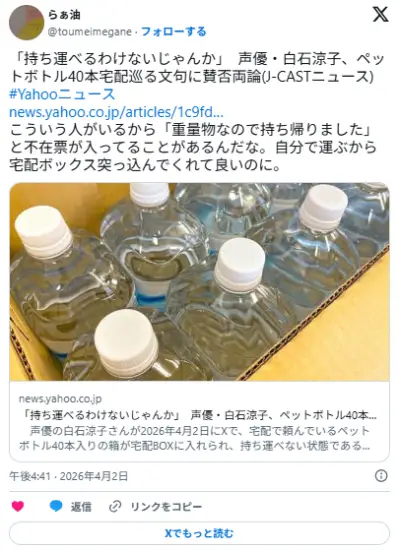Screen dimensions: 400x550
Task: Click the blue reply bubble icon
Action: point(56,506)
